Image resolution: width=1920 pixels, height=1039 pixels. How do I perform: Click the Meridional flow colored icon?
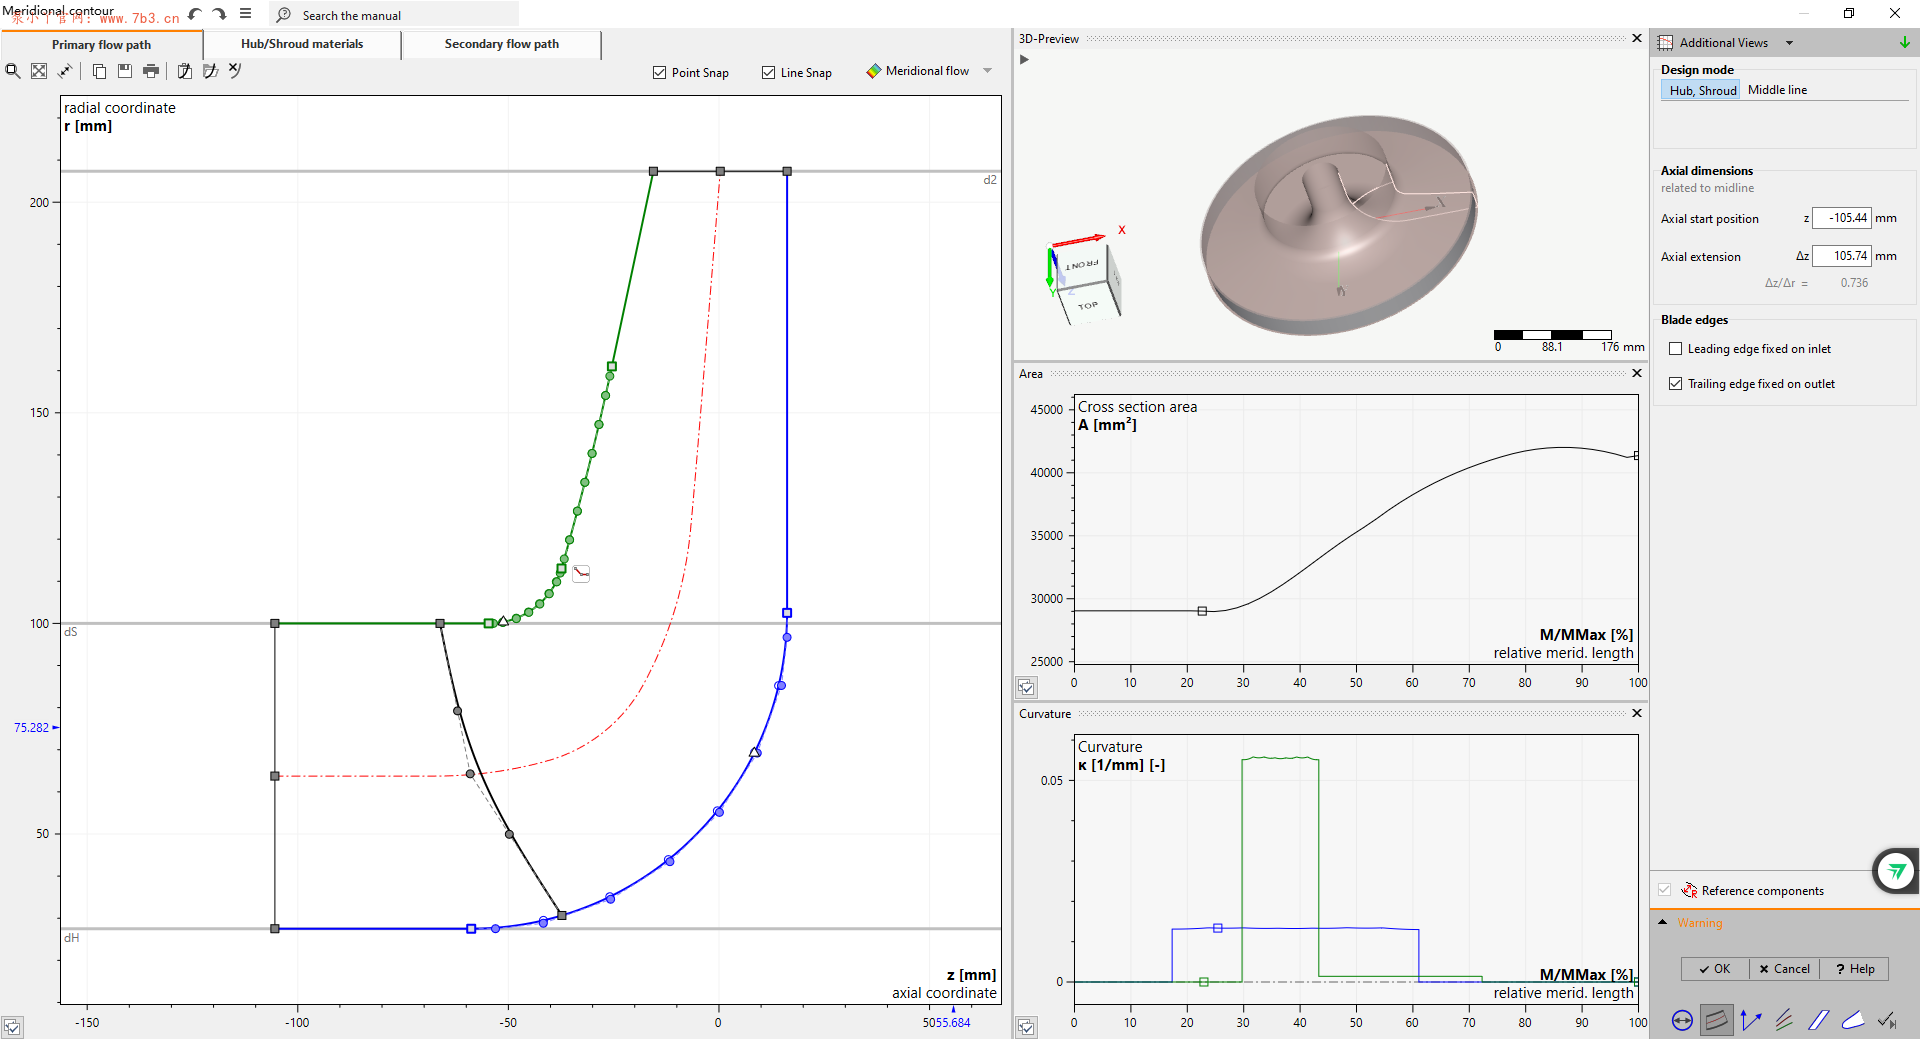(x=874, y=71)
